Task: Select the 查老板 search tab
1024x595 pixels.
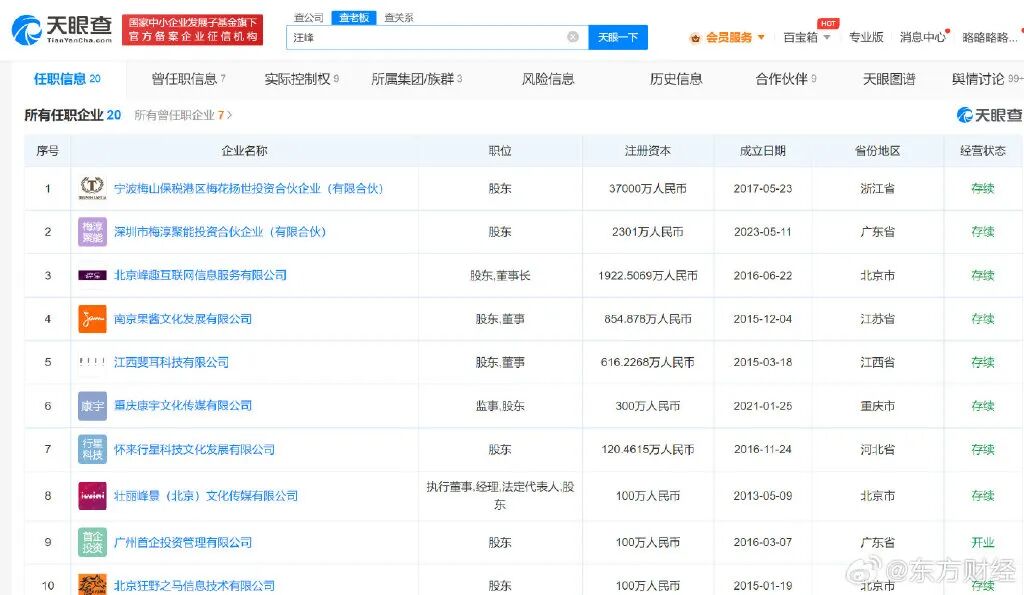Action: pyautogui.click(x=354, y=18)
